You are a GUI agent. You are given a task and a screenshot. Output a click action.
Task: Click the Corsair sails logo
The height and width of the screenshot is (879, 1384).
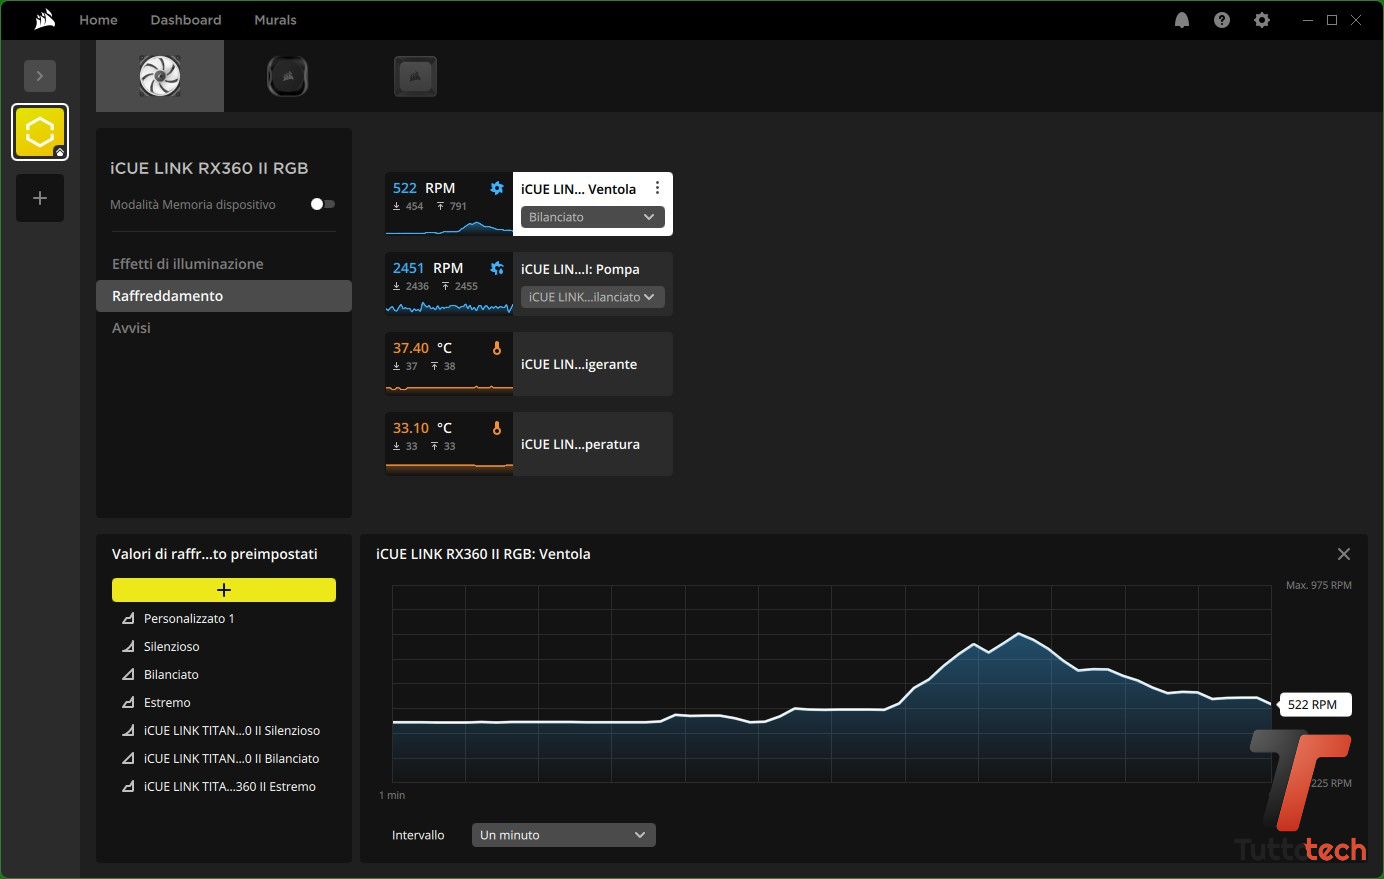click(x=43, y=20)
